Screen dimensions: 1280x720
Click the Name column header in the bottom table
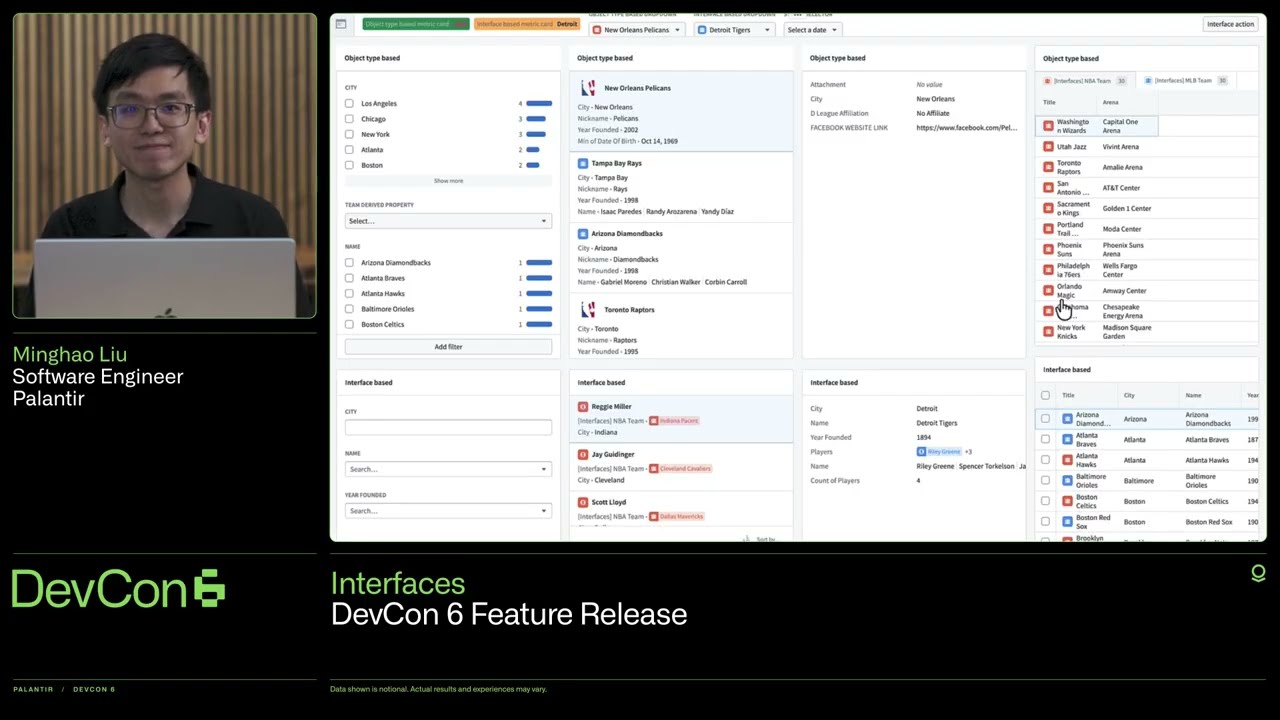tap(1193, 395)
